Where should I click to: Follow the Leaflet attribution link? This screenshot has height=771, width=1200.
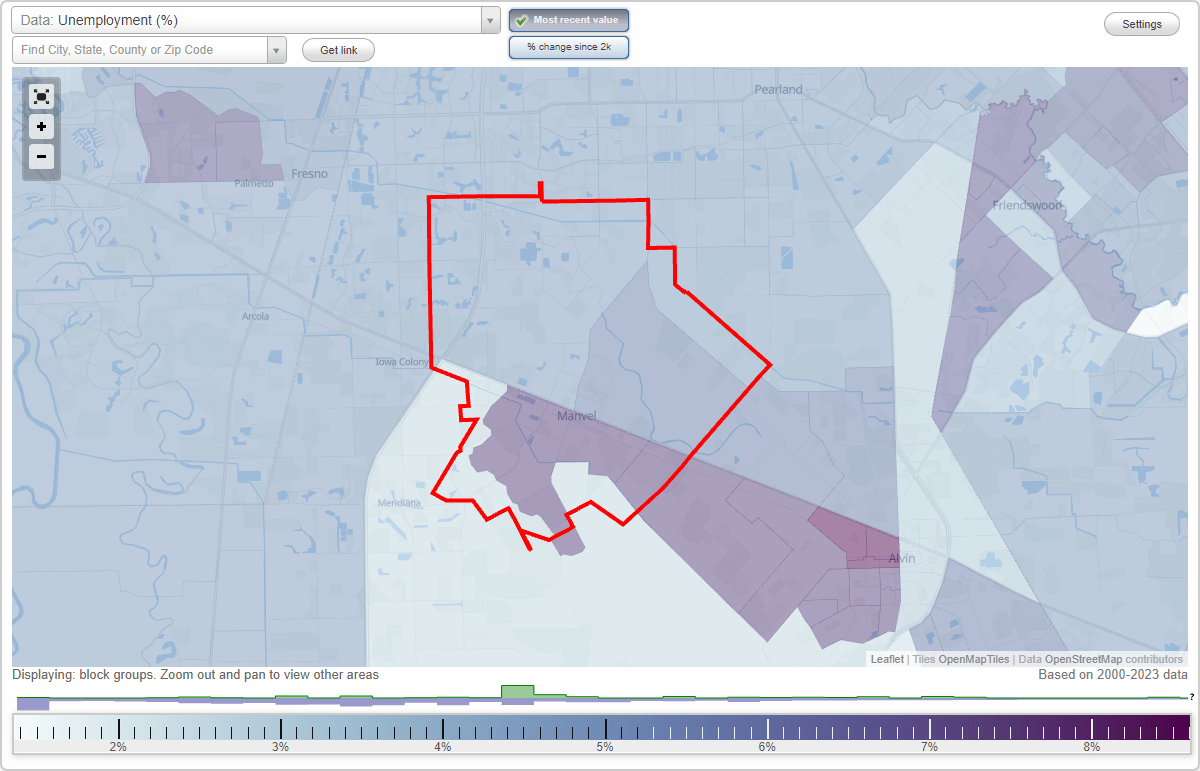click(886, 659)
